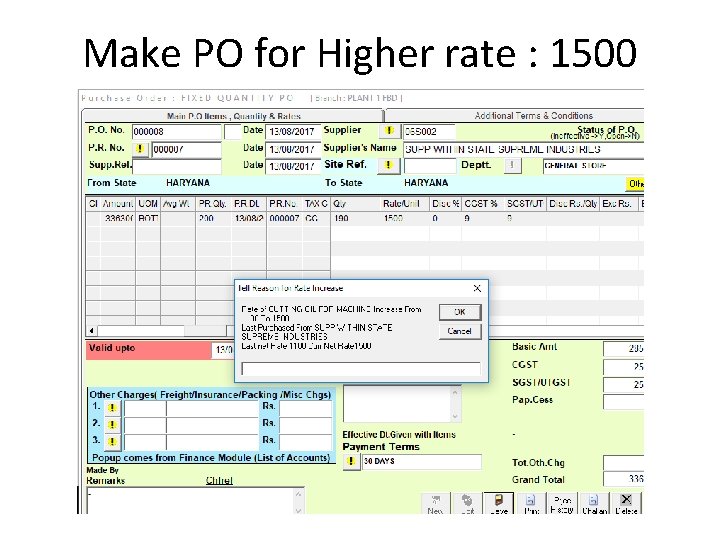The width and height of the screenshot is (720, 540).
Task: Open the Other Charges row 2 lookup
Action: click(112, 425)
